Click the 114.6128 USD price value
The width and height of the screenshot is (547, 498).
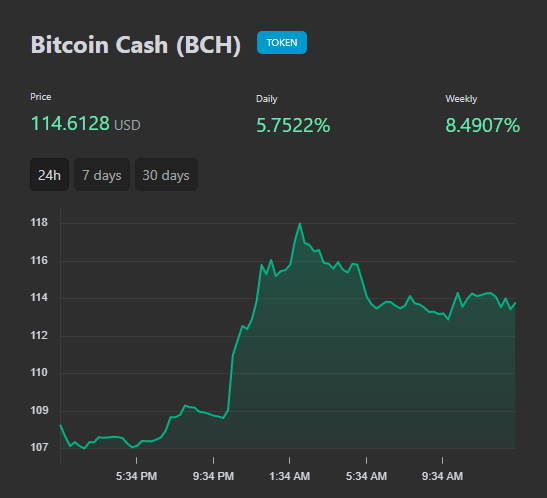coord(85,124)
